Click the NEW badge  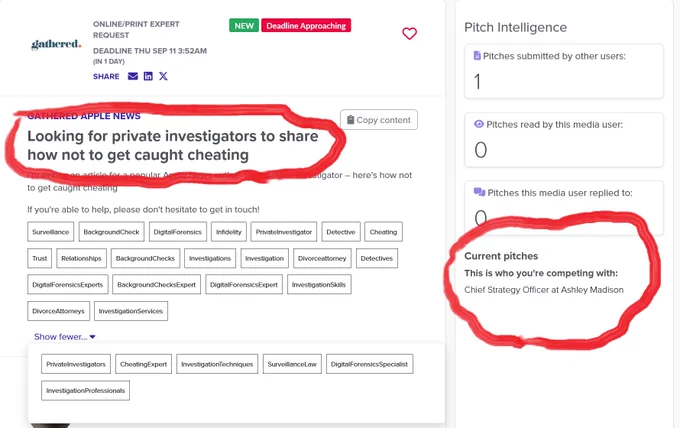pyautogui.click(x=244, y=26)
